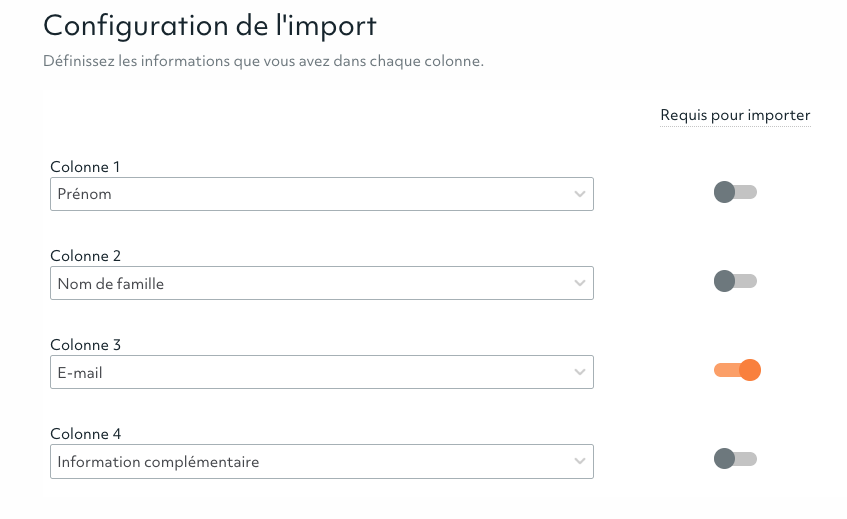Click the 'Colonne 1' field label

pyautogui.click(x=85, y=167)
